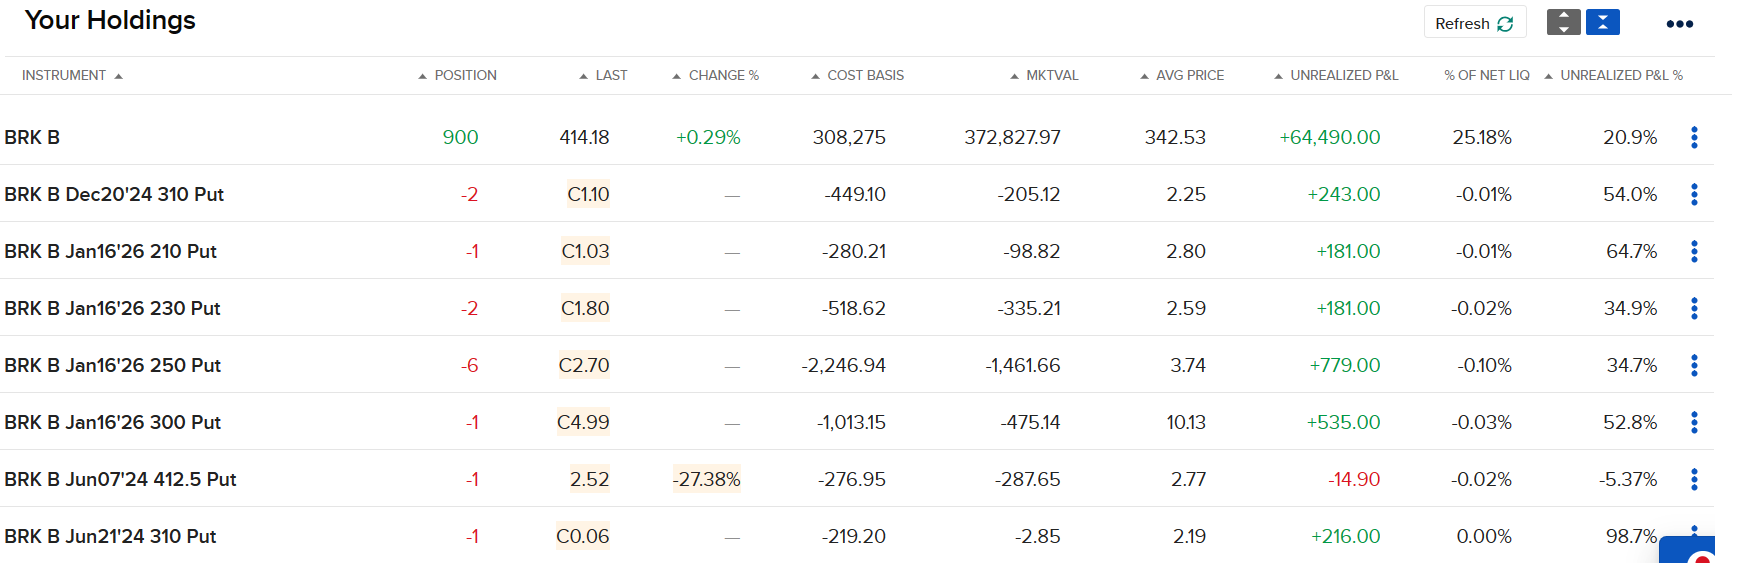1758x563 pixels.
Task: Open row menu for Jan16'26 250 Put
Action: 1694,365
